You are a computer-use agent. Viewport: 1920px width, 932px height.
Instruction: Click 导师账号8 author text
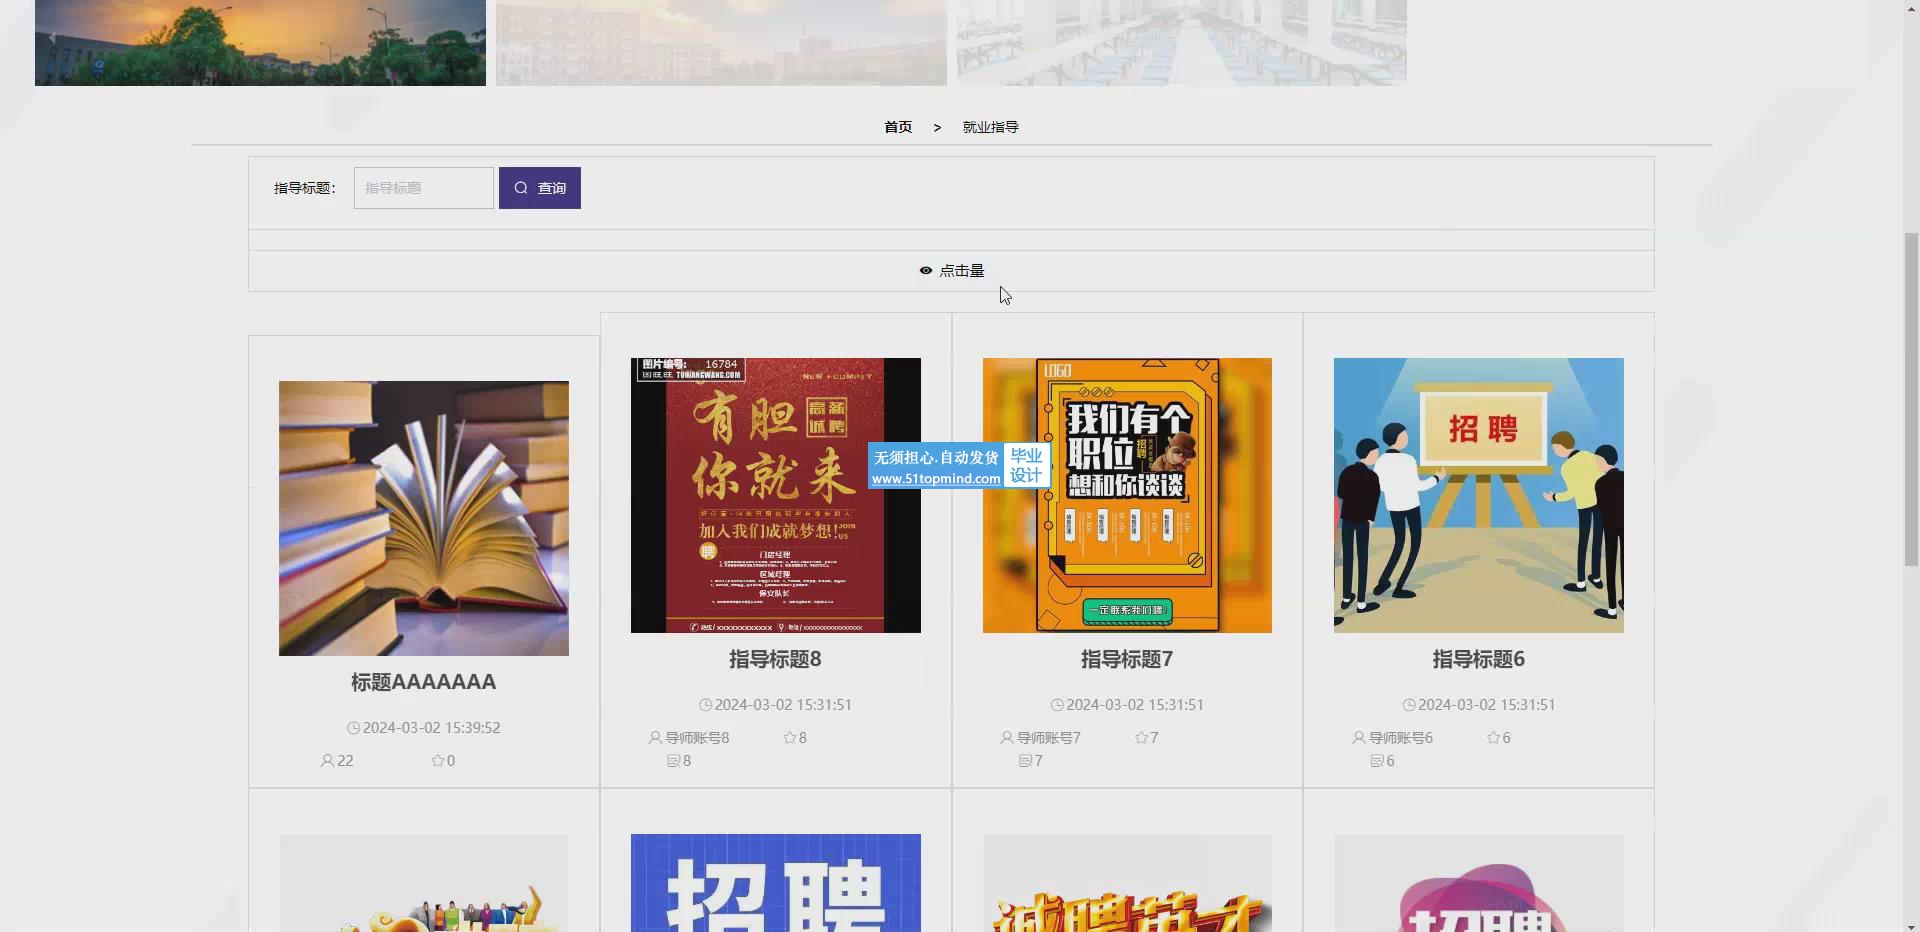[697, 738]
